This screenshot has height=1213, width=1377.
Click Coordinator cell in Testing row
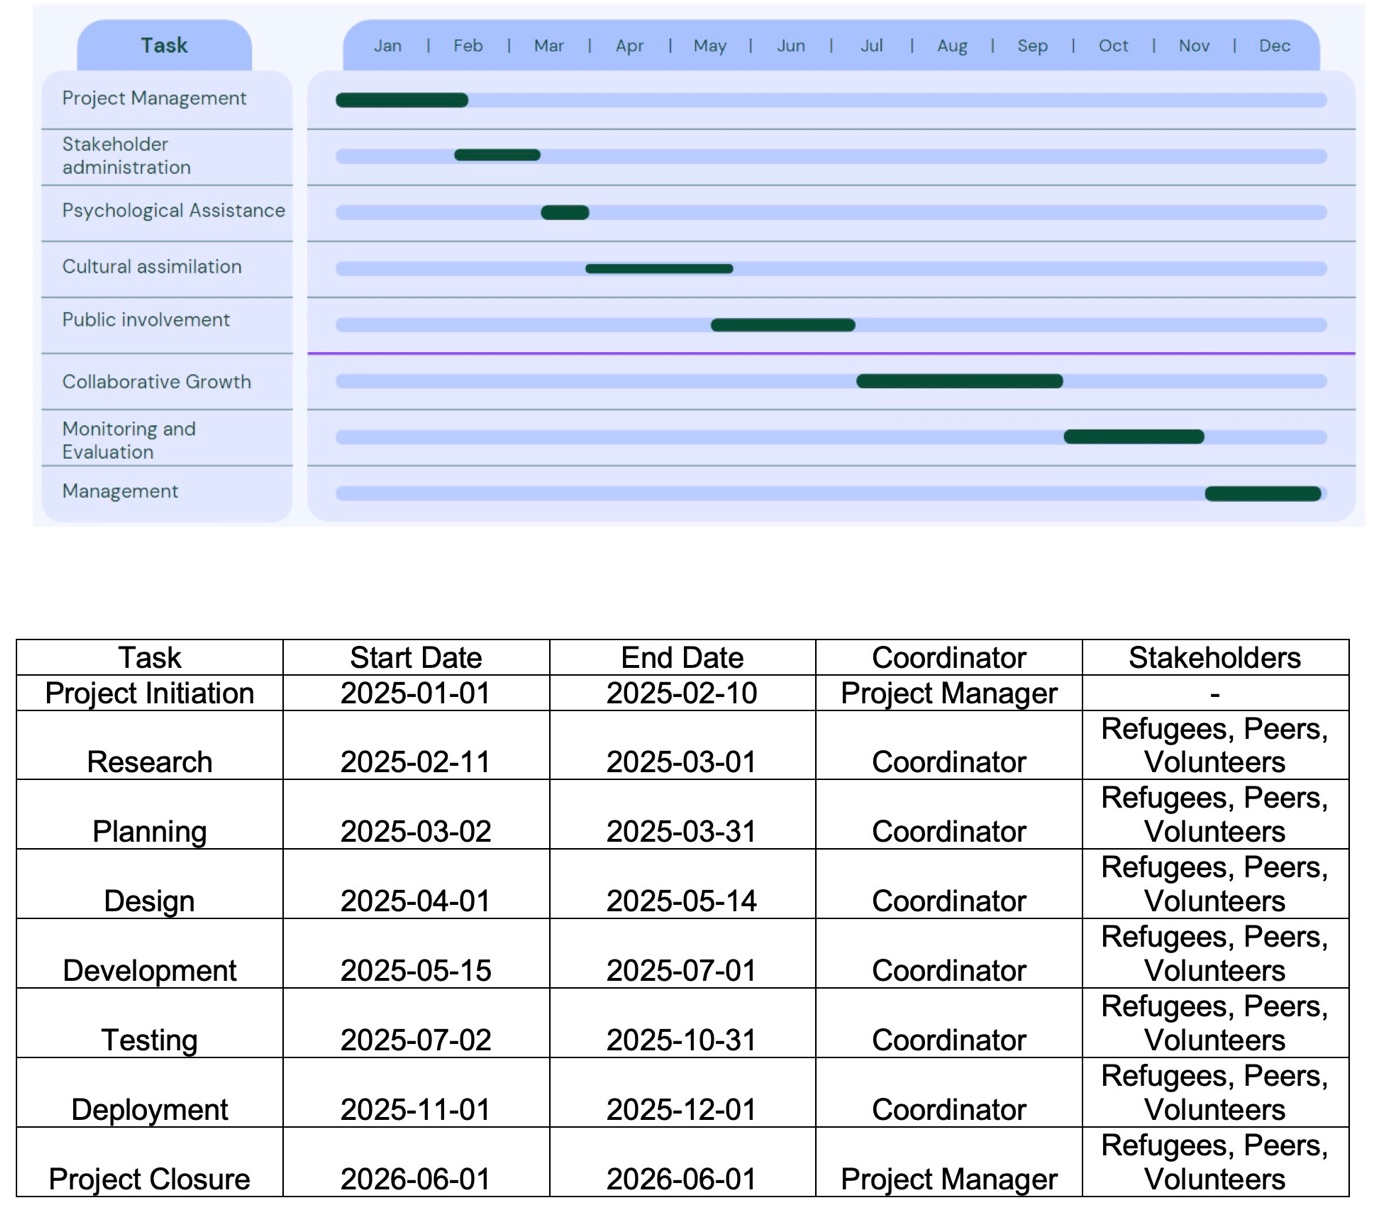point(949,1023)
